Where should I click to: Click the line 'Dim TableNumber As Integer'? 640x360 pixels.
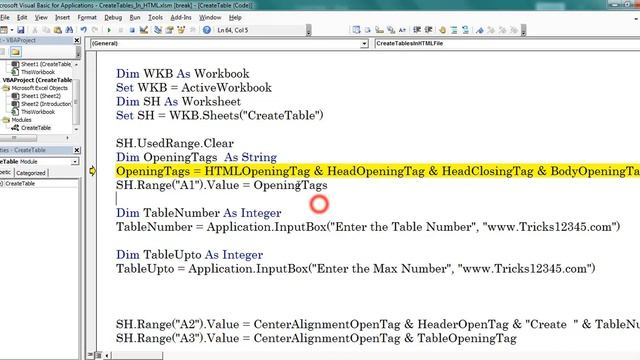(x=198, y=213)
